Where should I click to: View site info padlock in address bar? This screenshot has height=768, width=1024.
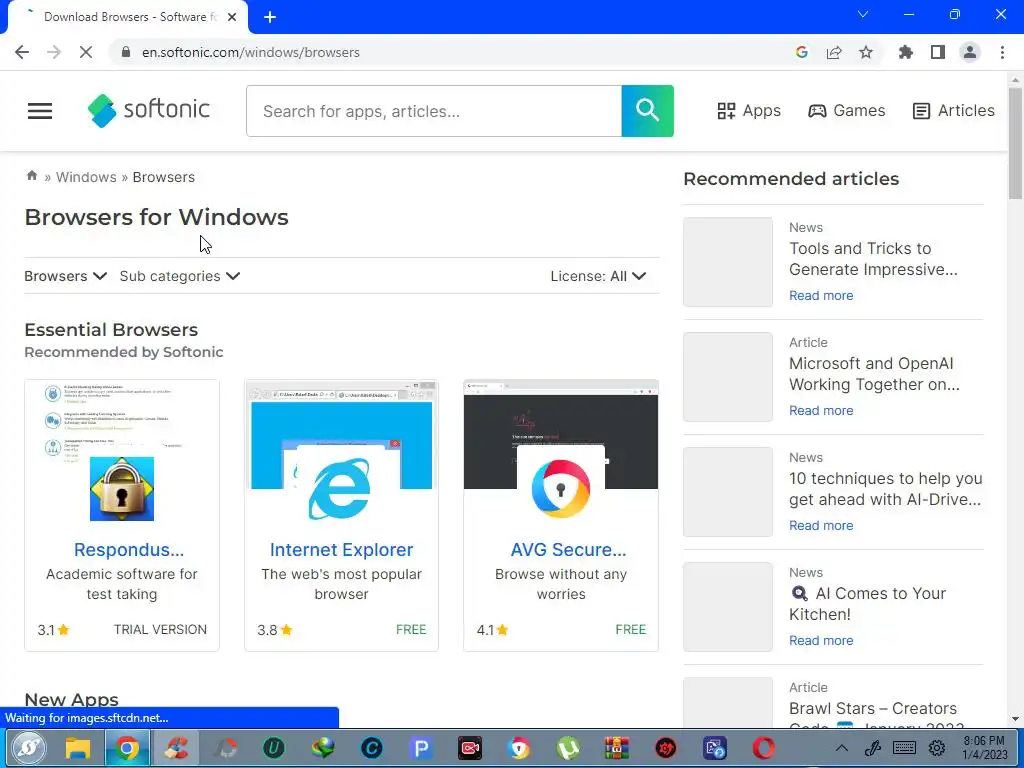click(126, 52)
